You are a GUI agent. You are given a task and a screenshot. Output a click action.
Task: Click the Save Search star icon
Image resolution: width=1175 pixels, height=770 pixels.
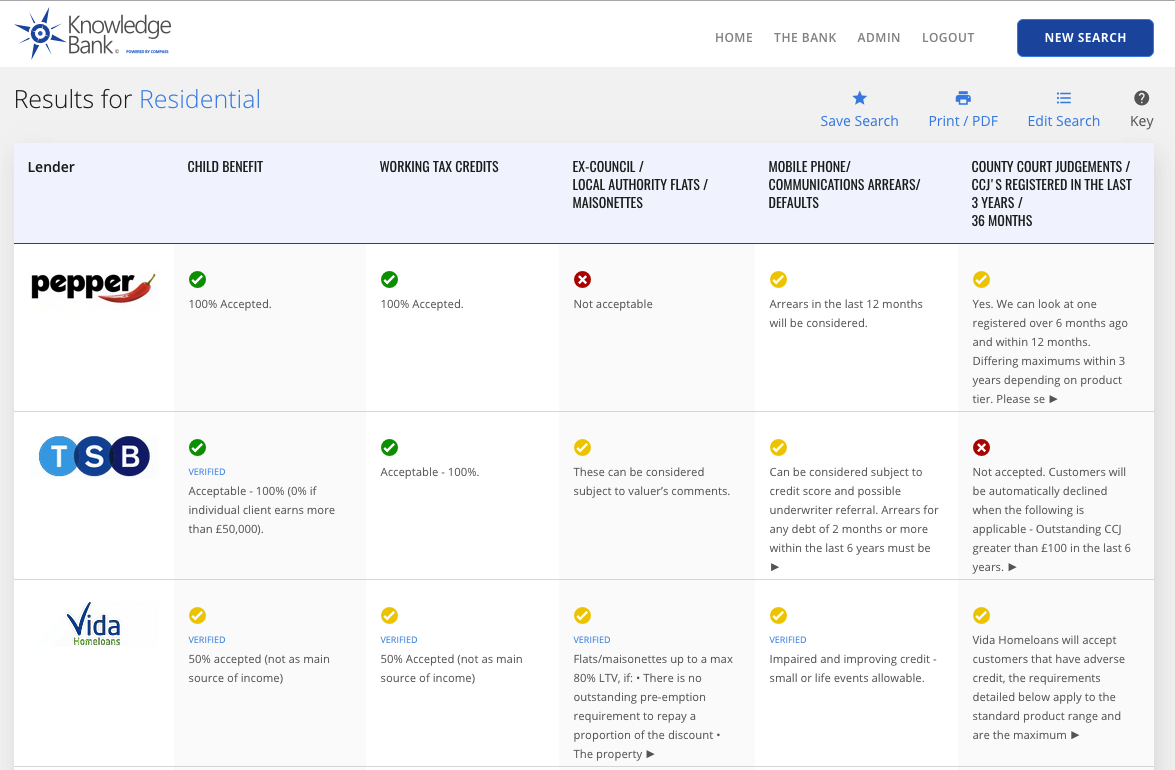pos(860,98)
